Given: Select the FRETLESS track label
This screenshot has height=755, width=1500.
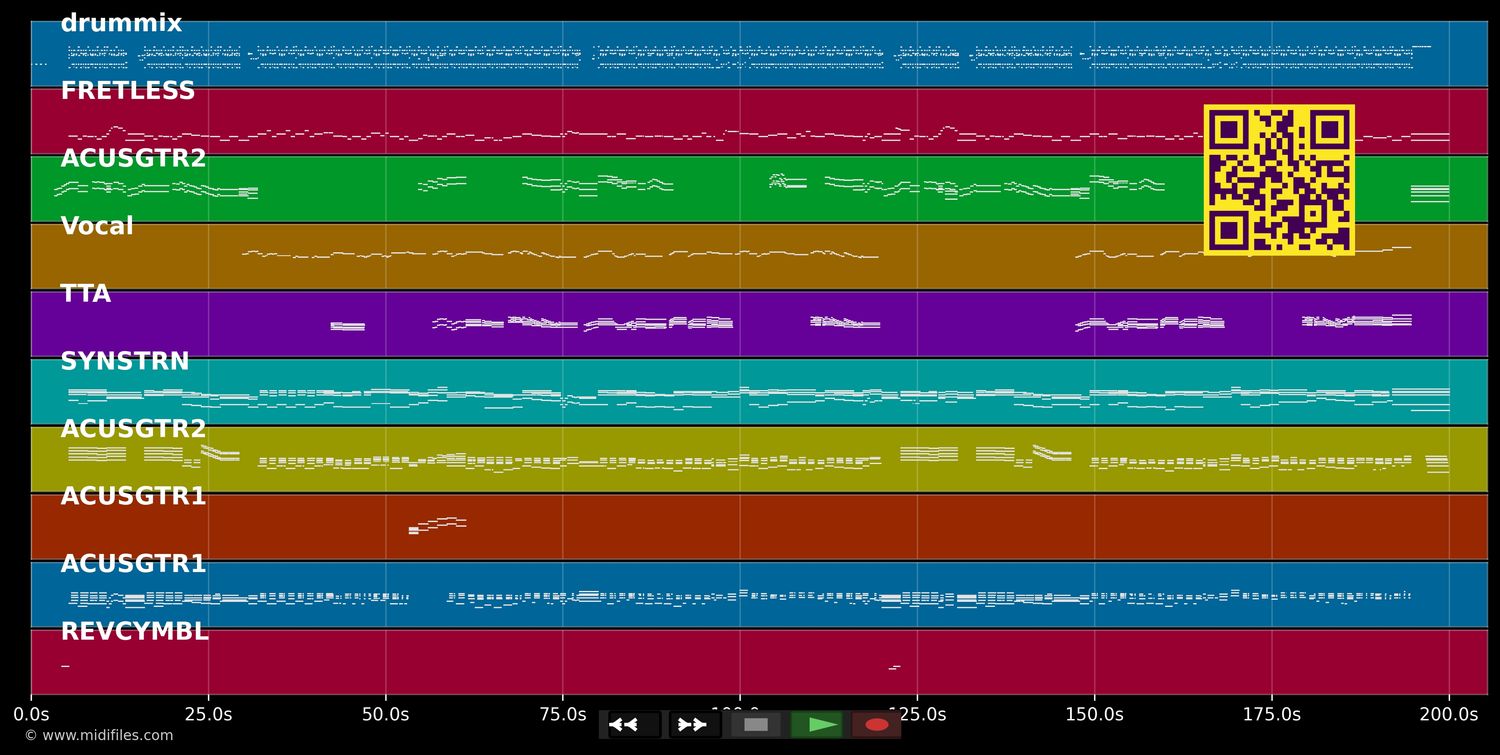Looking at the screenshot, I should pyautogui.click(x=127, y=92).
